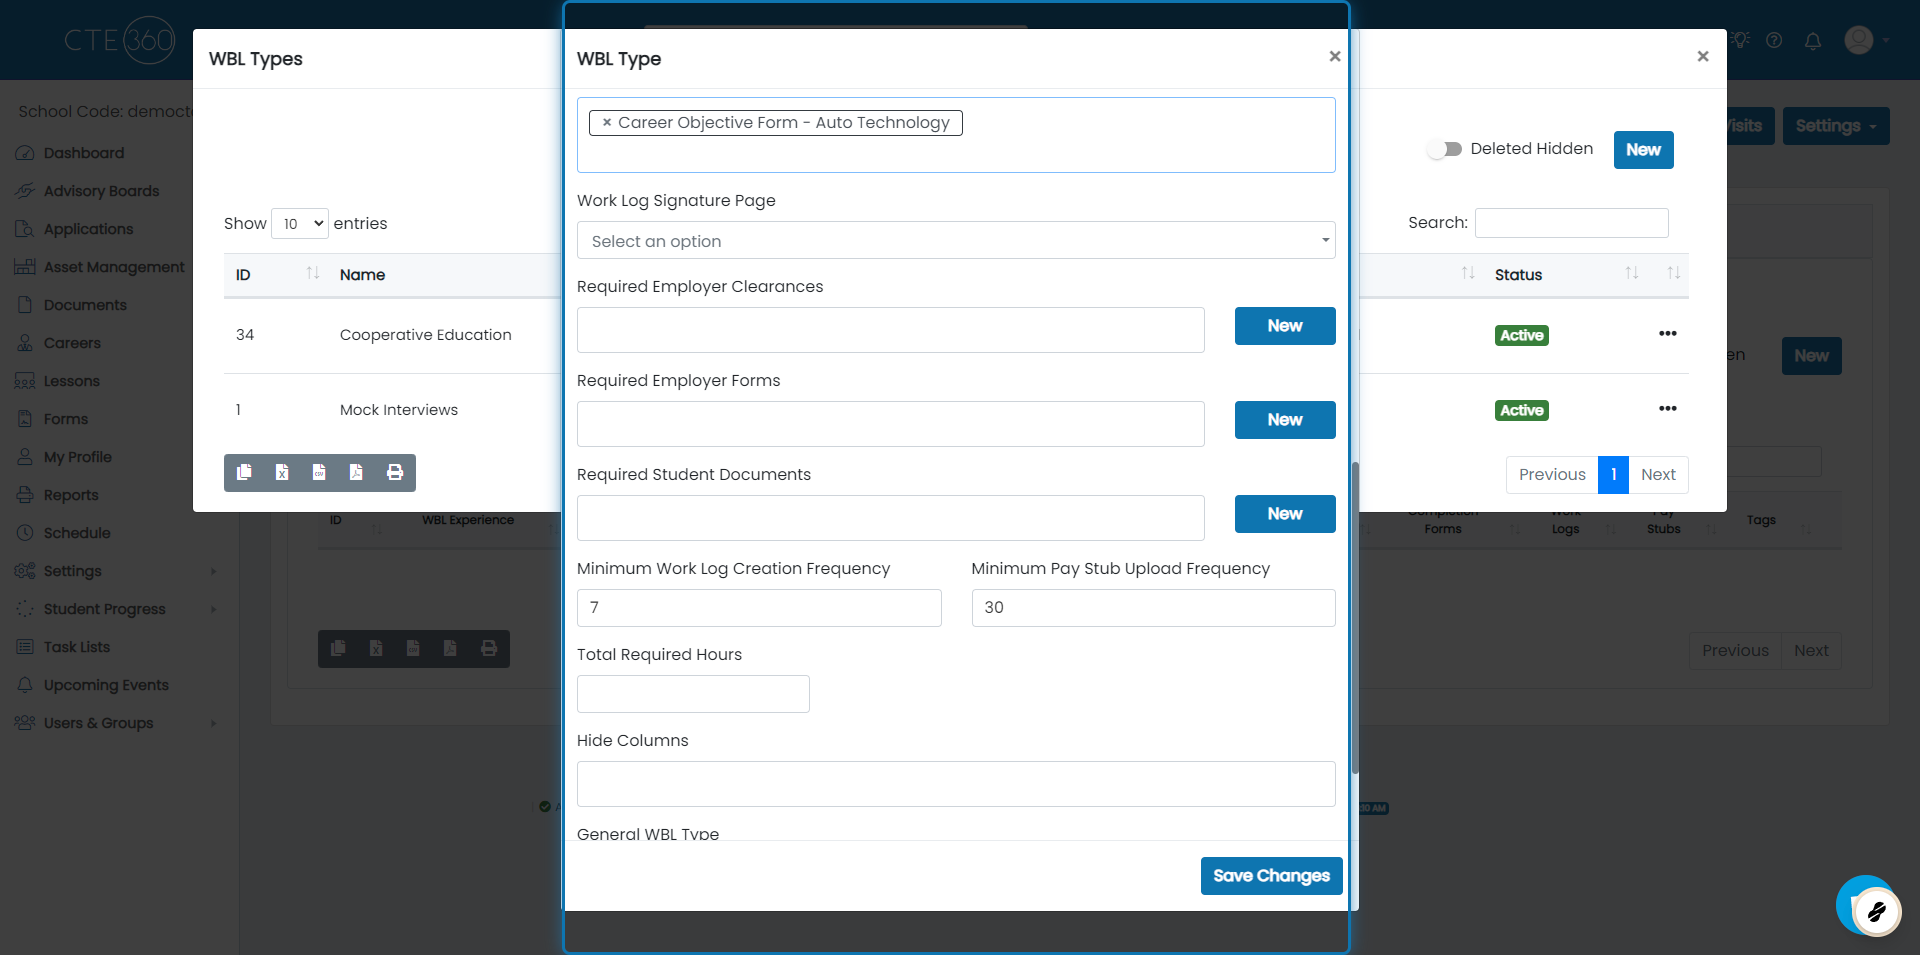Click the Search box in WBL Types
1920x955 pixels.
click(1571, 223)
